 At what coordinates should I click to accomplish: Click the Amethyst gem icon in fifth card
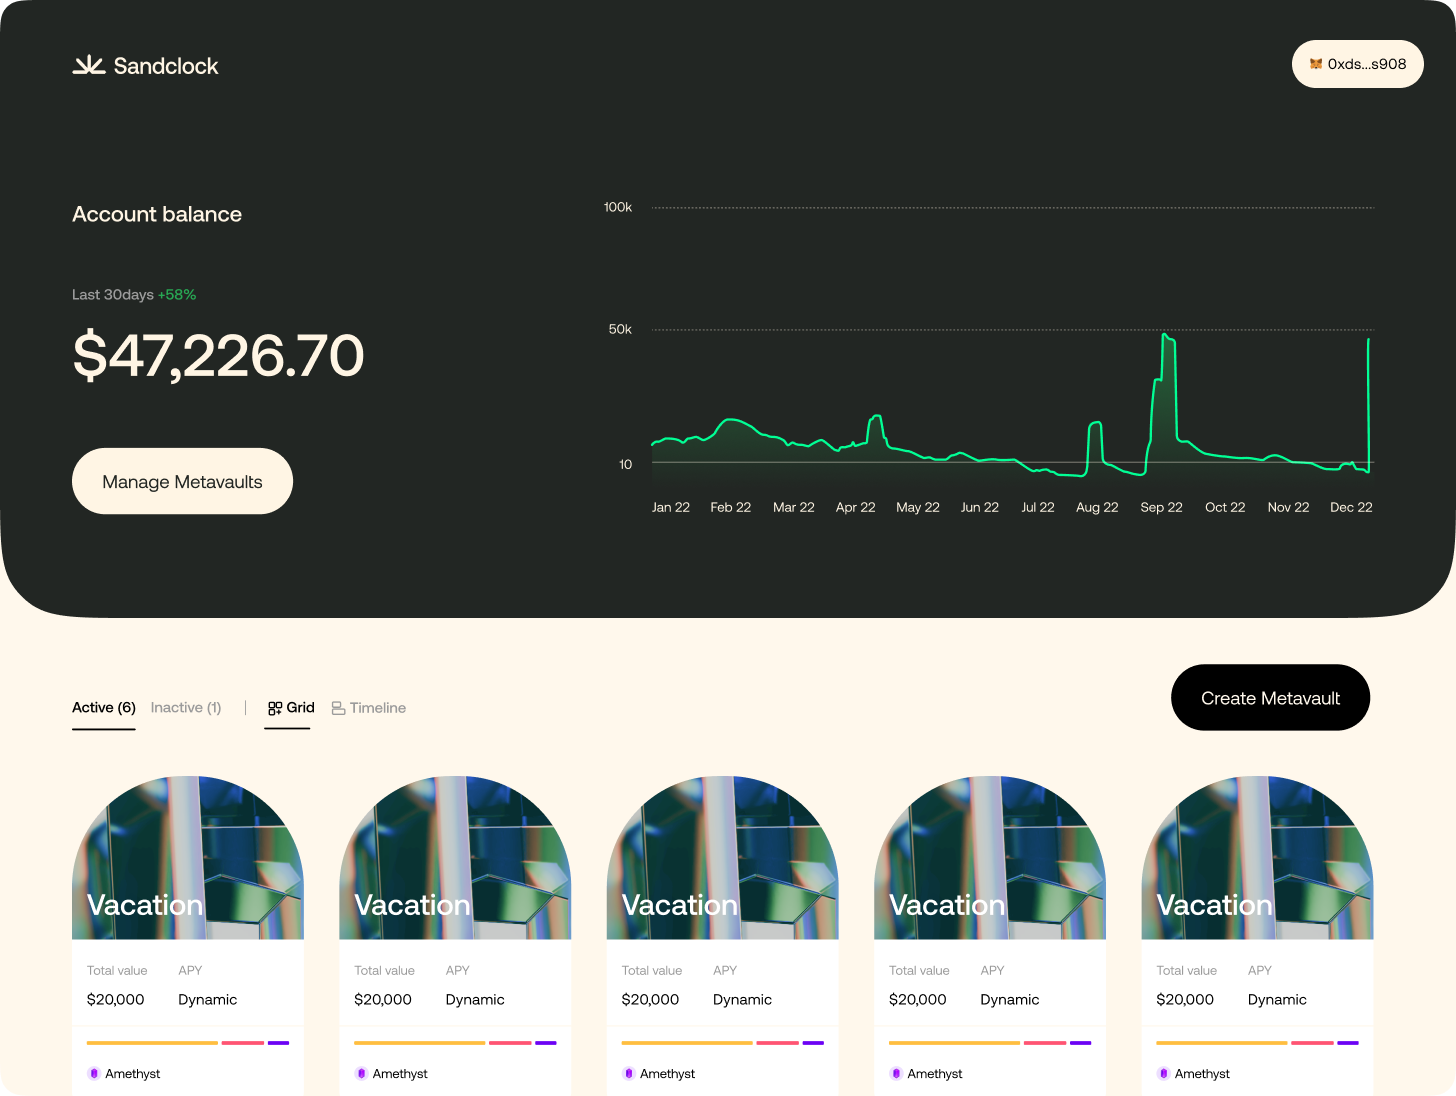coord(1163,1073)
